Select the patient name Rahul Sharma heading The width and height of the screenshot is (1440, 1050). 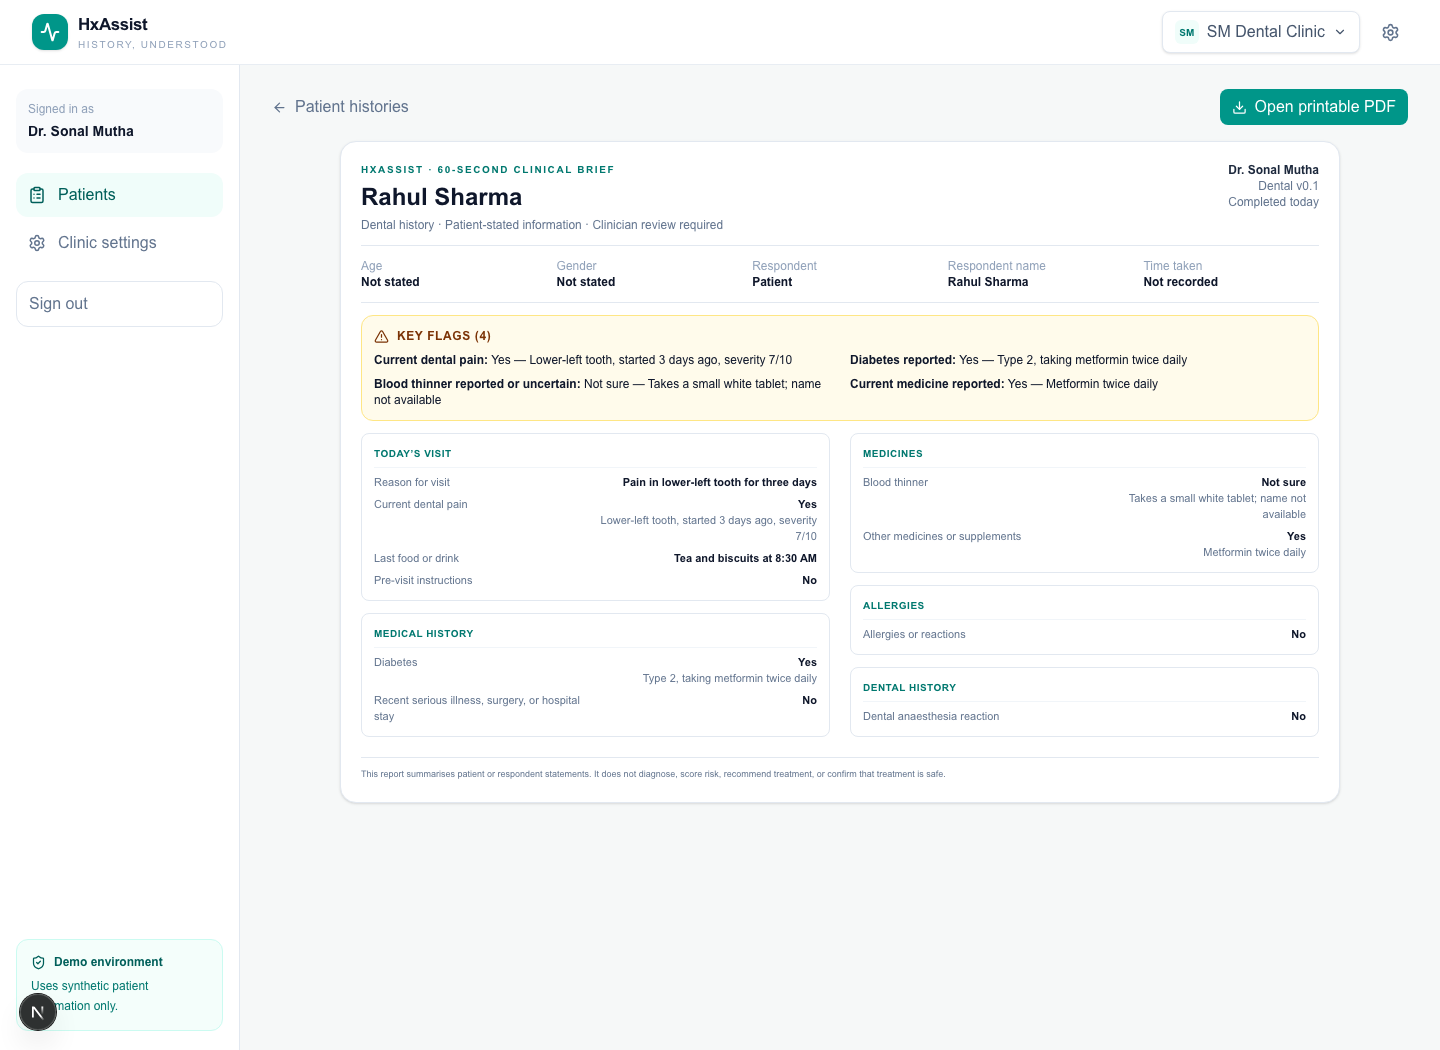441,197
